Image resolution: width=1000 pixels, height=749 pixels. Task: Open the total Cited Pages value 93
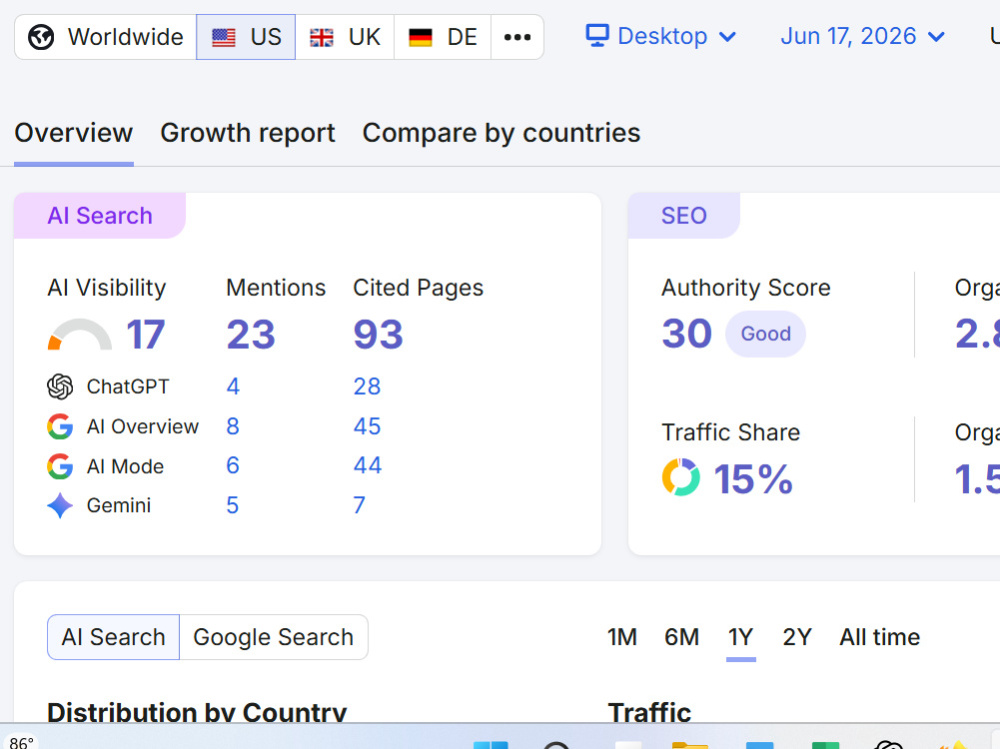(378, 334)
